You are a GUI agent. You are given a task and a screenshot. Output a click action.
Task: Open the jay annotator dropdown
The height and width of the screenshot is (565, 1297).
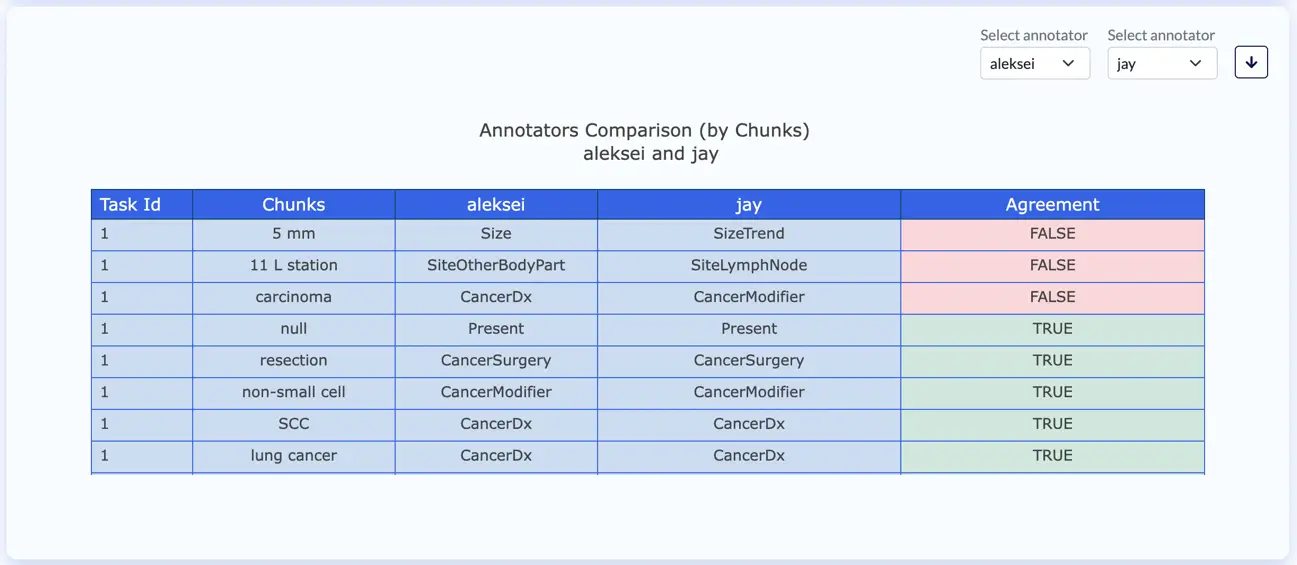1161,64
